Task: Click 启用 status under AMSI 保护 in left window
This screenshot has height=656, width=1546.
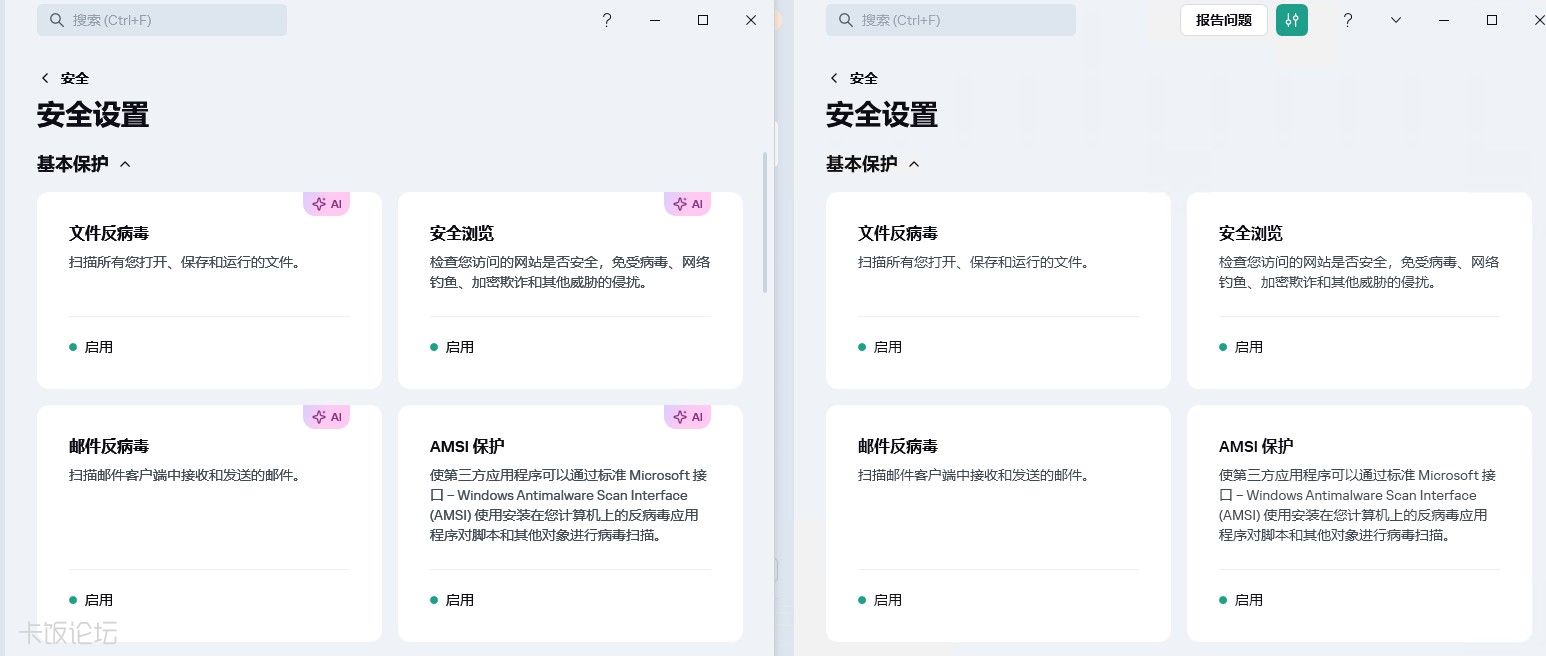Action: click(x=452, y=600)
